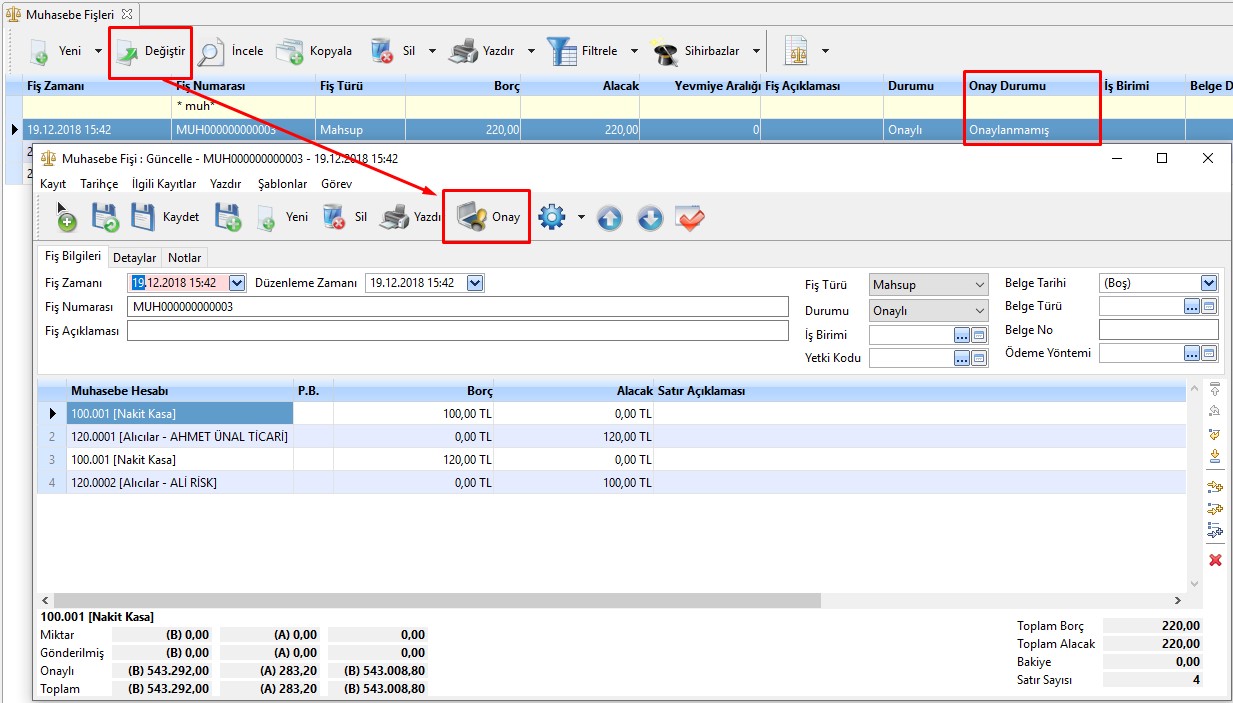The height and width of the screenshot is (703, 1233).
Task: Click the blue up arrow icon
Action: (x=610, y=218)
